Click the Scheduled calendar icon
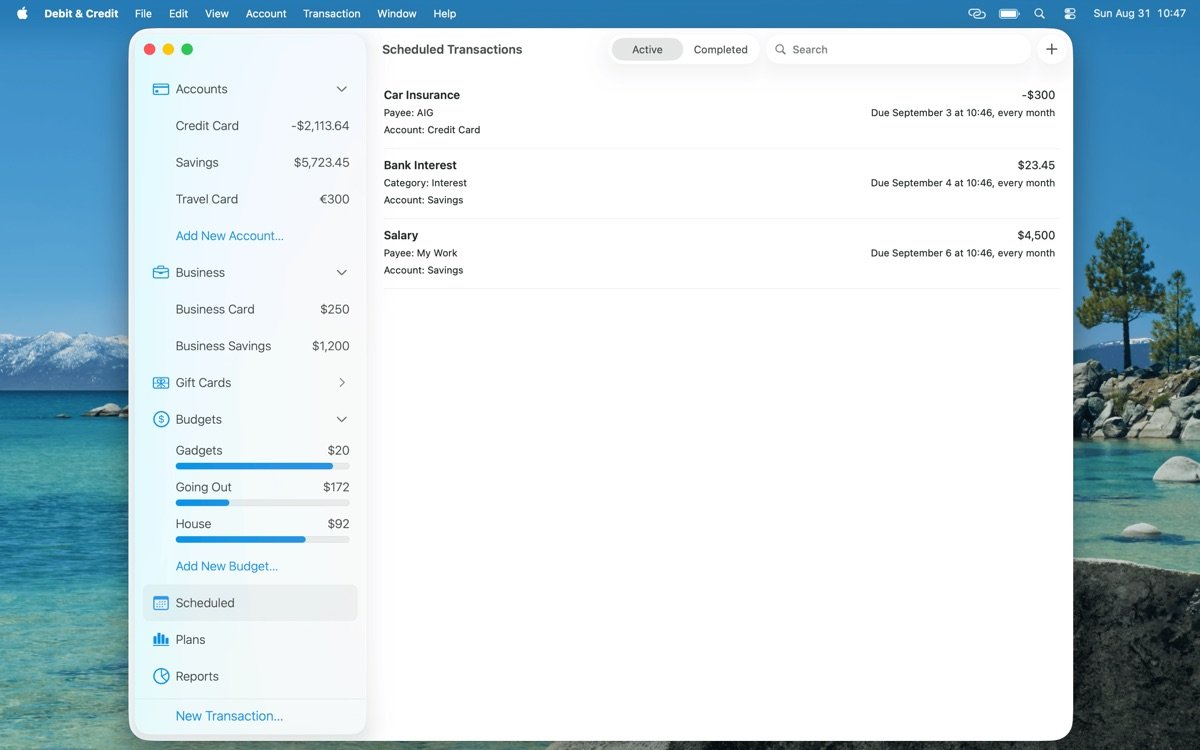 coord(160,603)
